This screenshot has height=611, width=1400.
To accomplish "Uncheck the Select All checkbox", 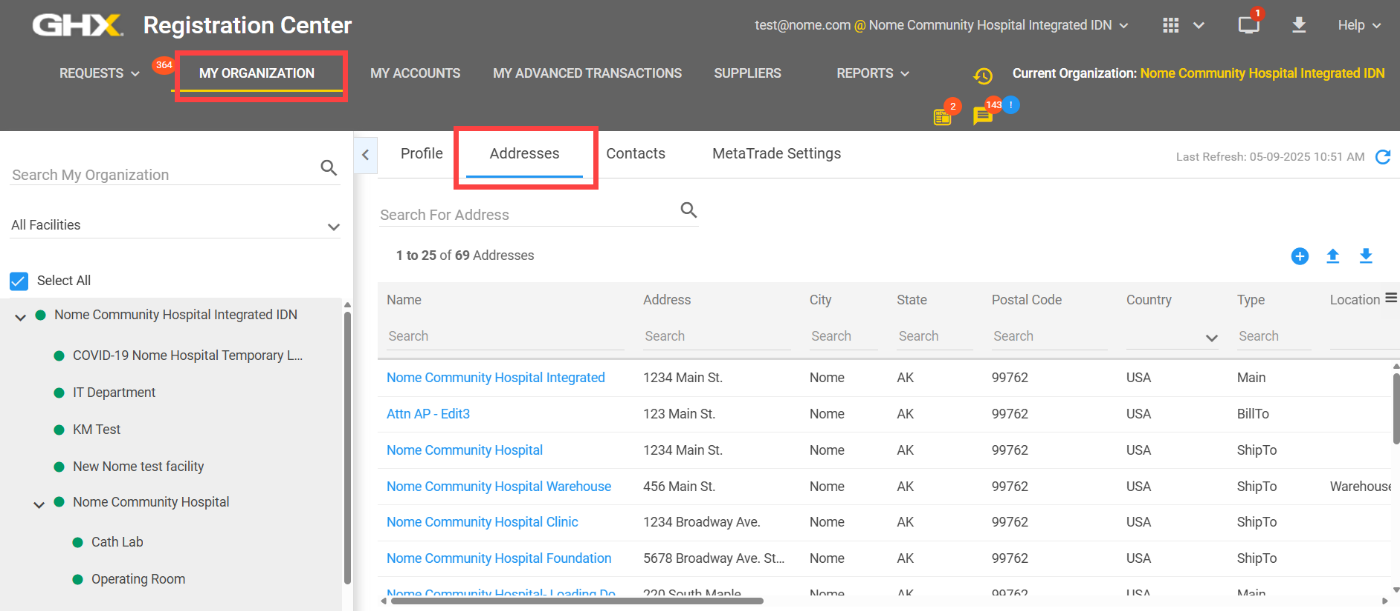I will click(18, 280).
